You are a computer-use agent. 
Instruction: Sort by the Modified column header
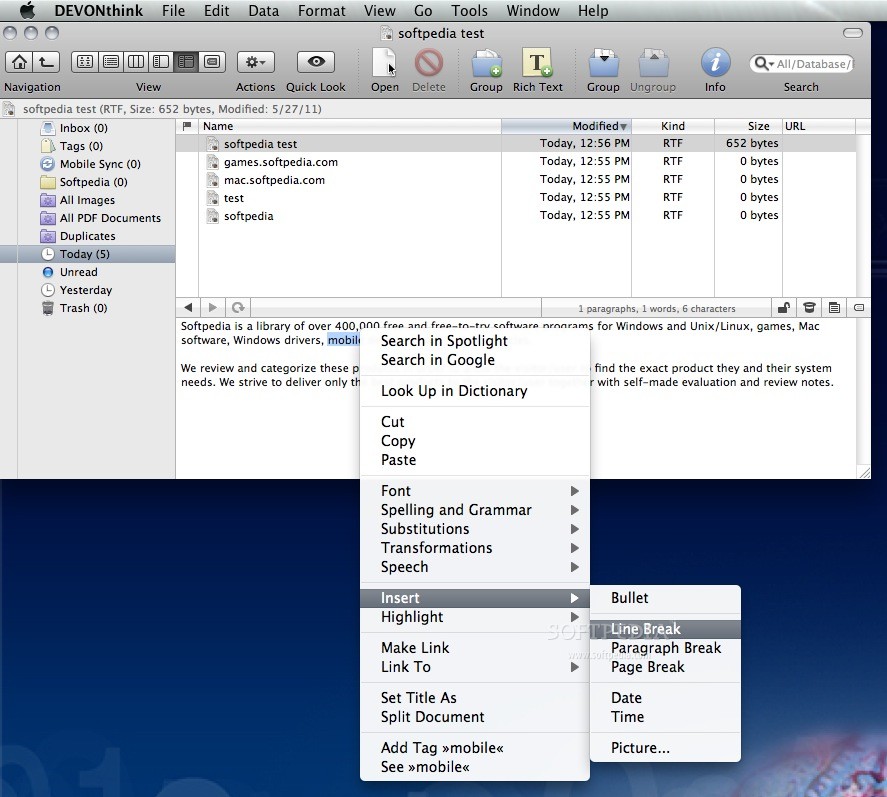[566, 126]
